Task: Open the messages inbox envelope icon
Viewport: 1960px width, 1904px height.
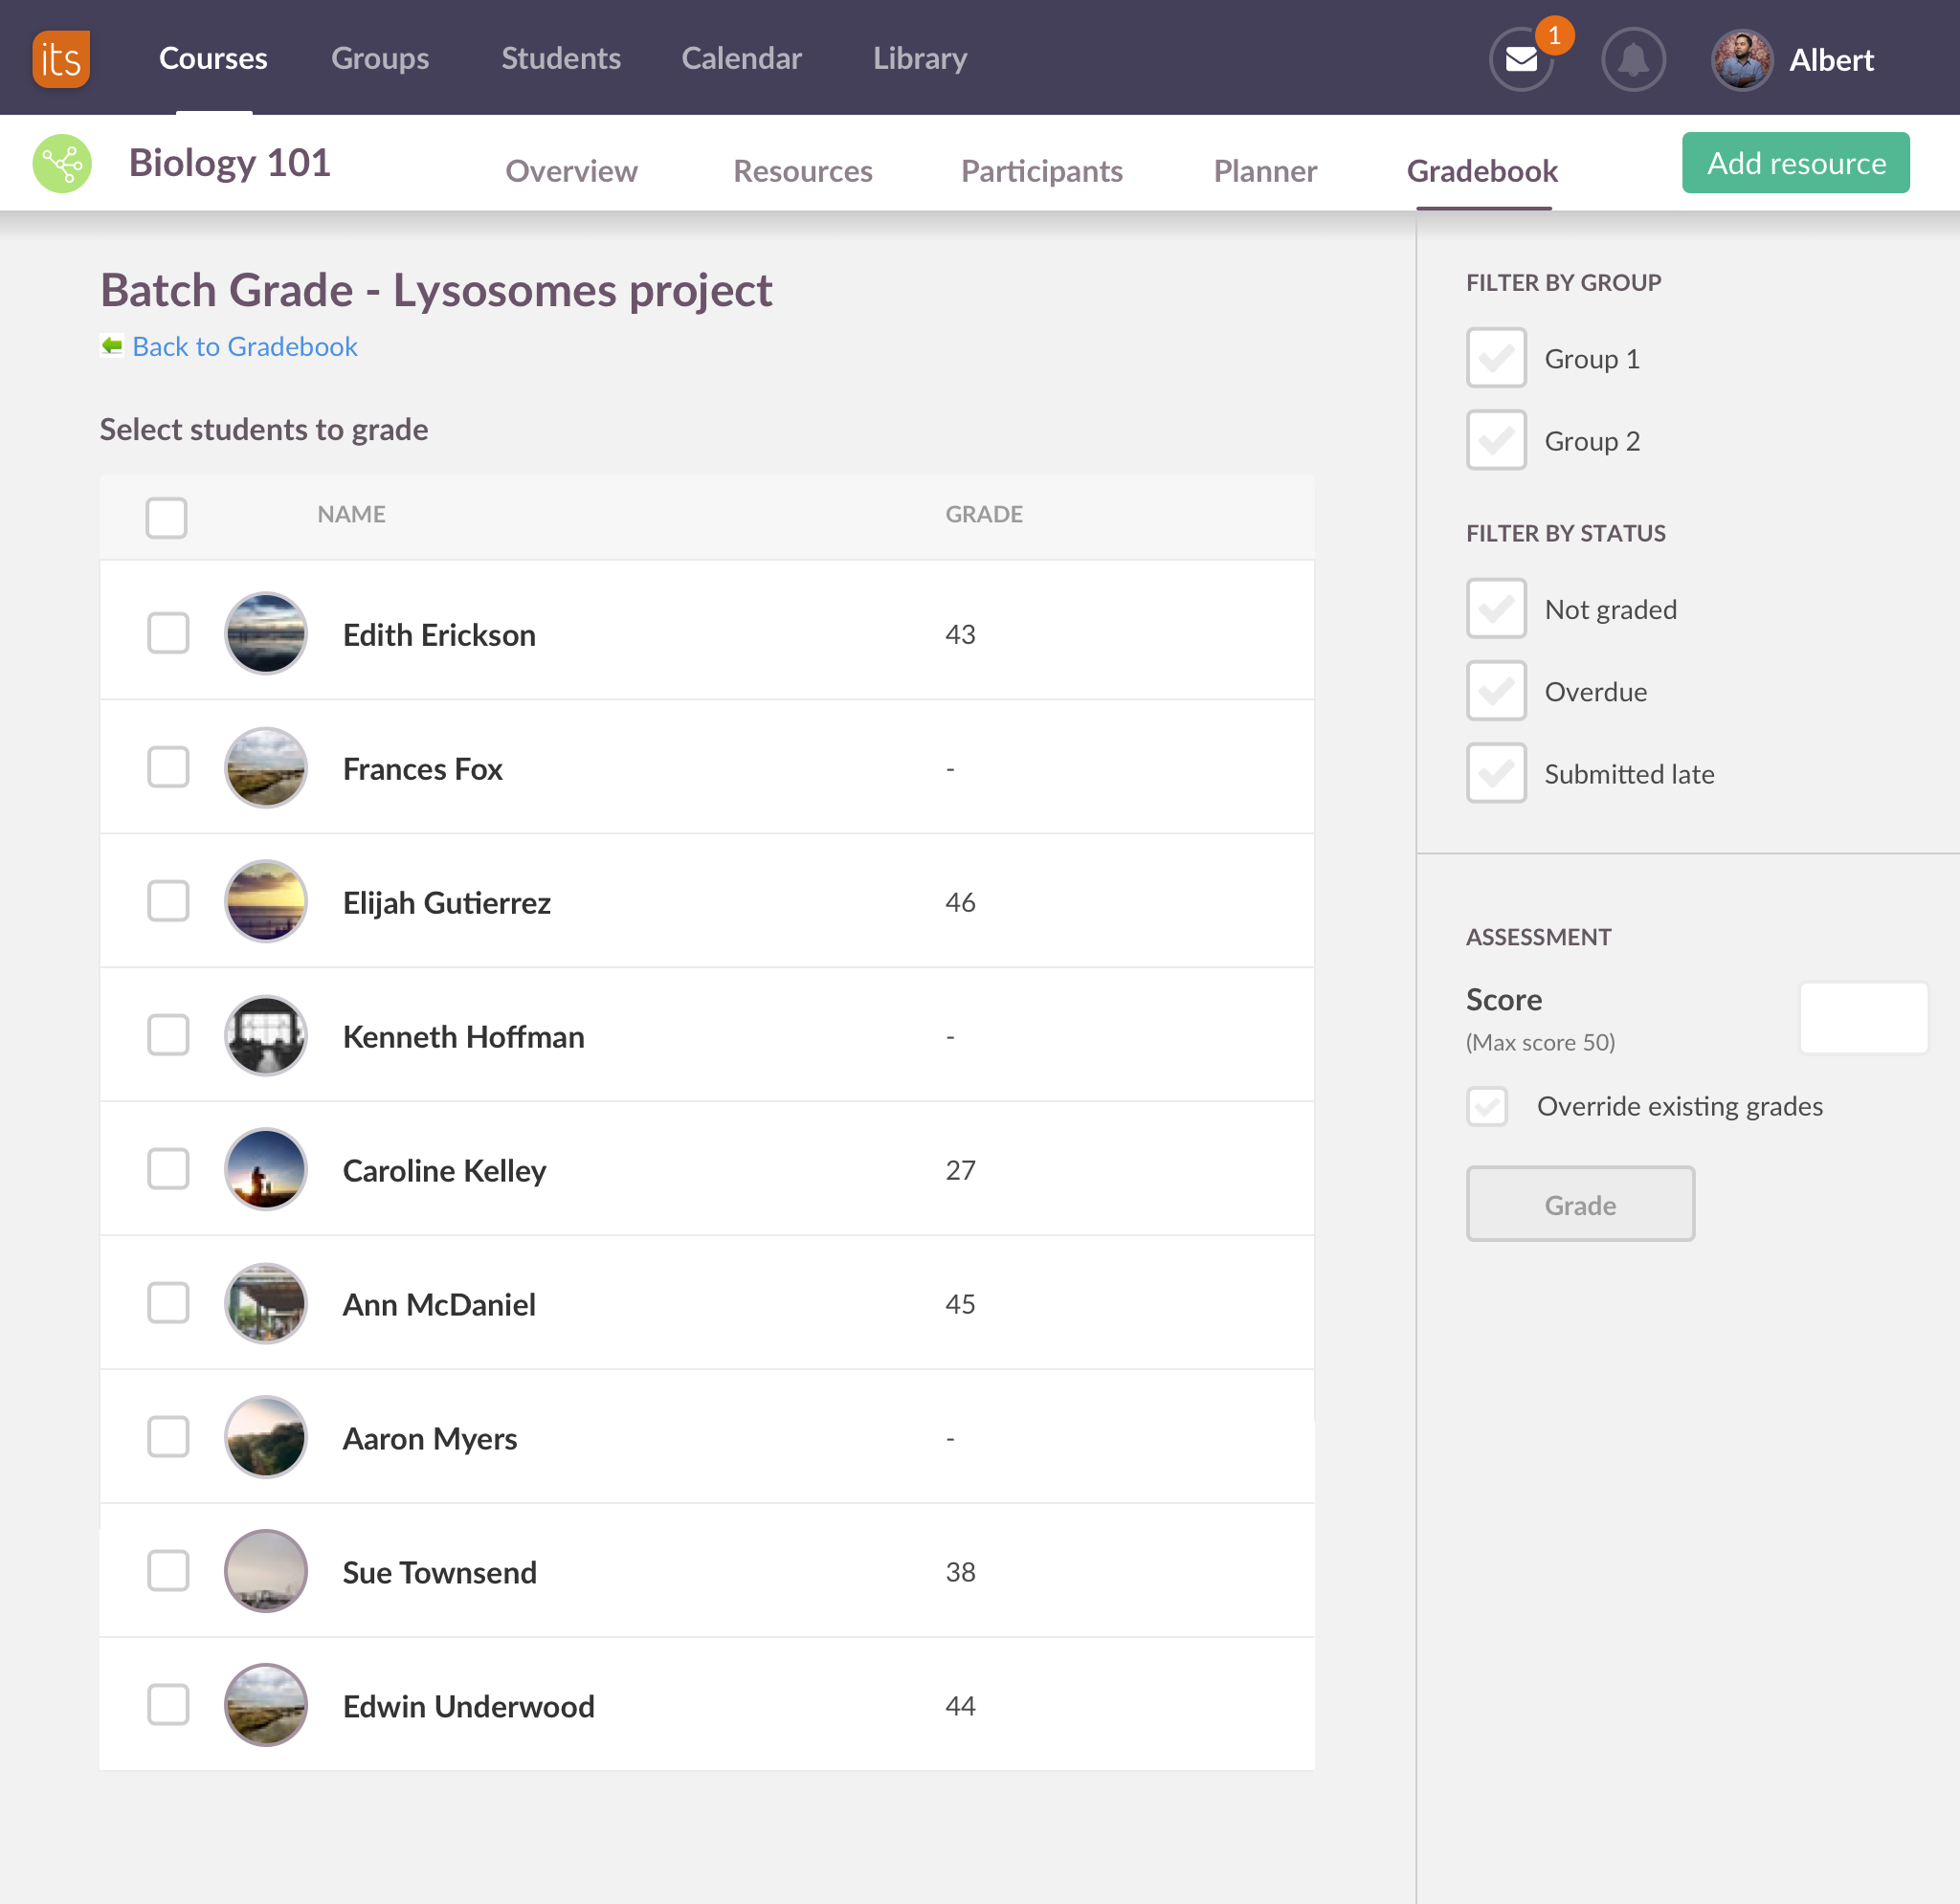Action: [x=1520, y=60]
